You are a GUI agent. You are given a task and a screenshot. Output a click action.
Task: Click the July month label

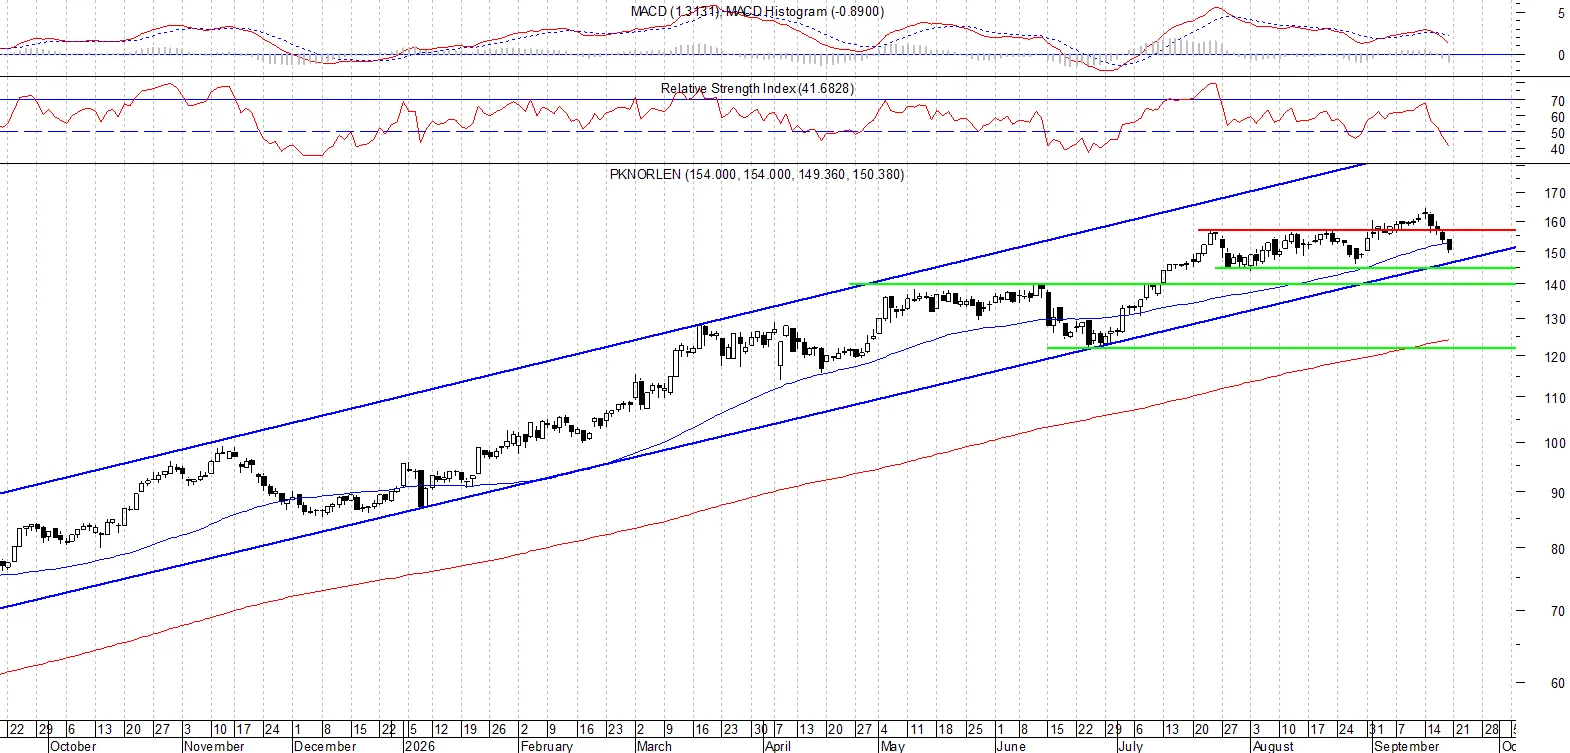1131,746
